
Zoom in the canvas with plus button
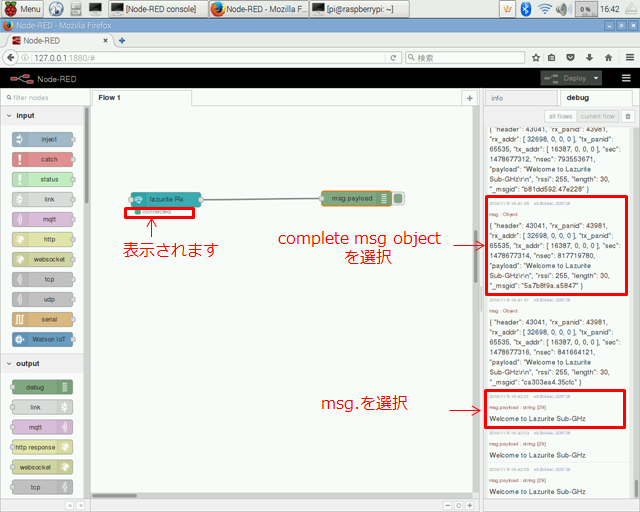point(470,505)
